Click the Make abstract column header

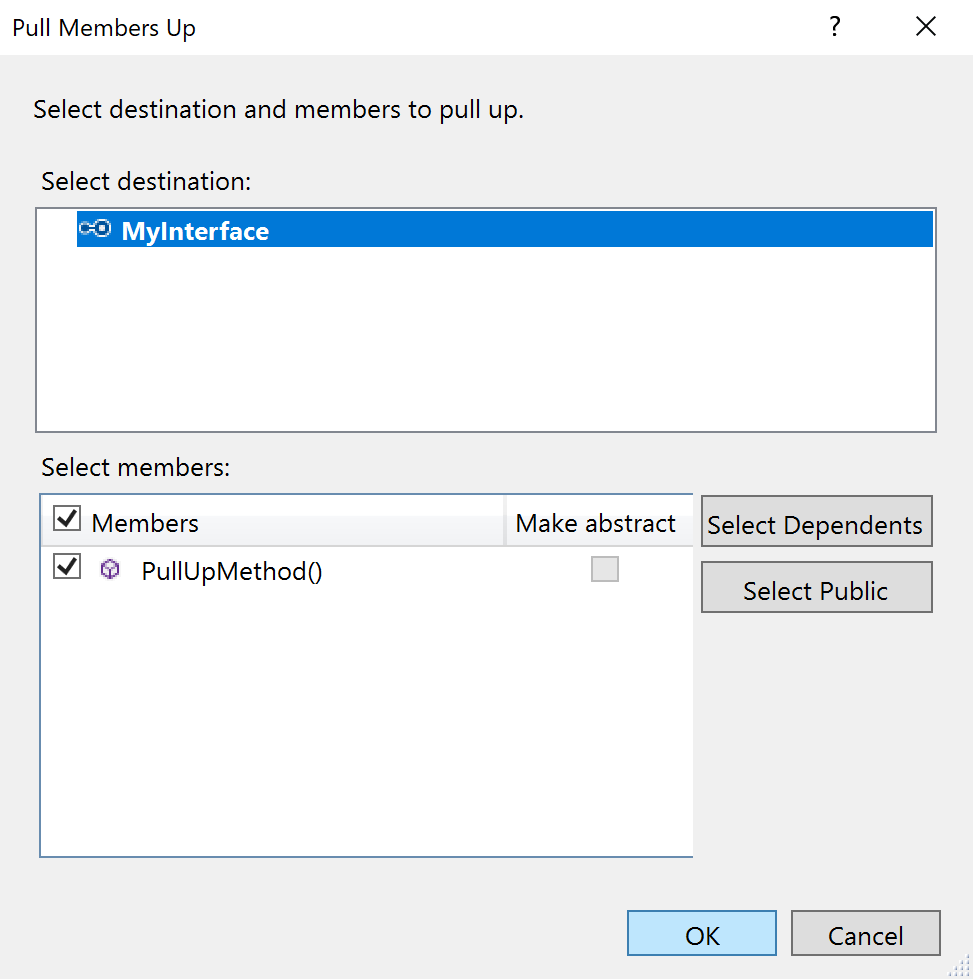pos(594,521)
